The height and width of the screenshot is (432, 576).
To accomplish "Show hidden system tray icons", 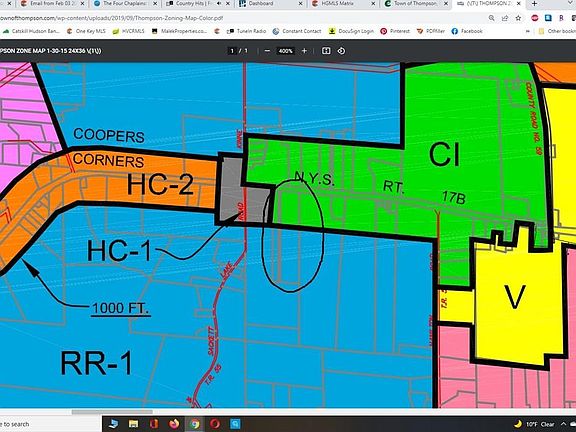I will coord(564,424).
